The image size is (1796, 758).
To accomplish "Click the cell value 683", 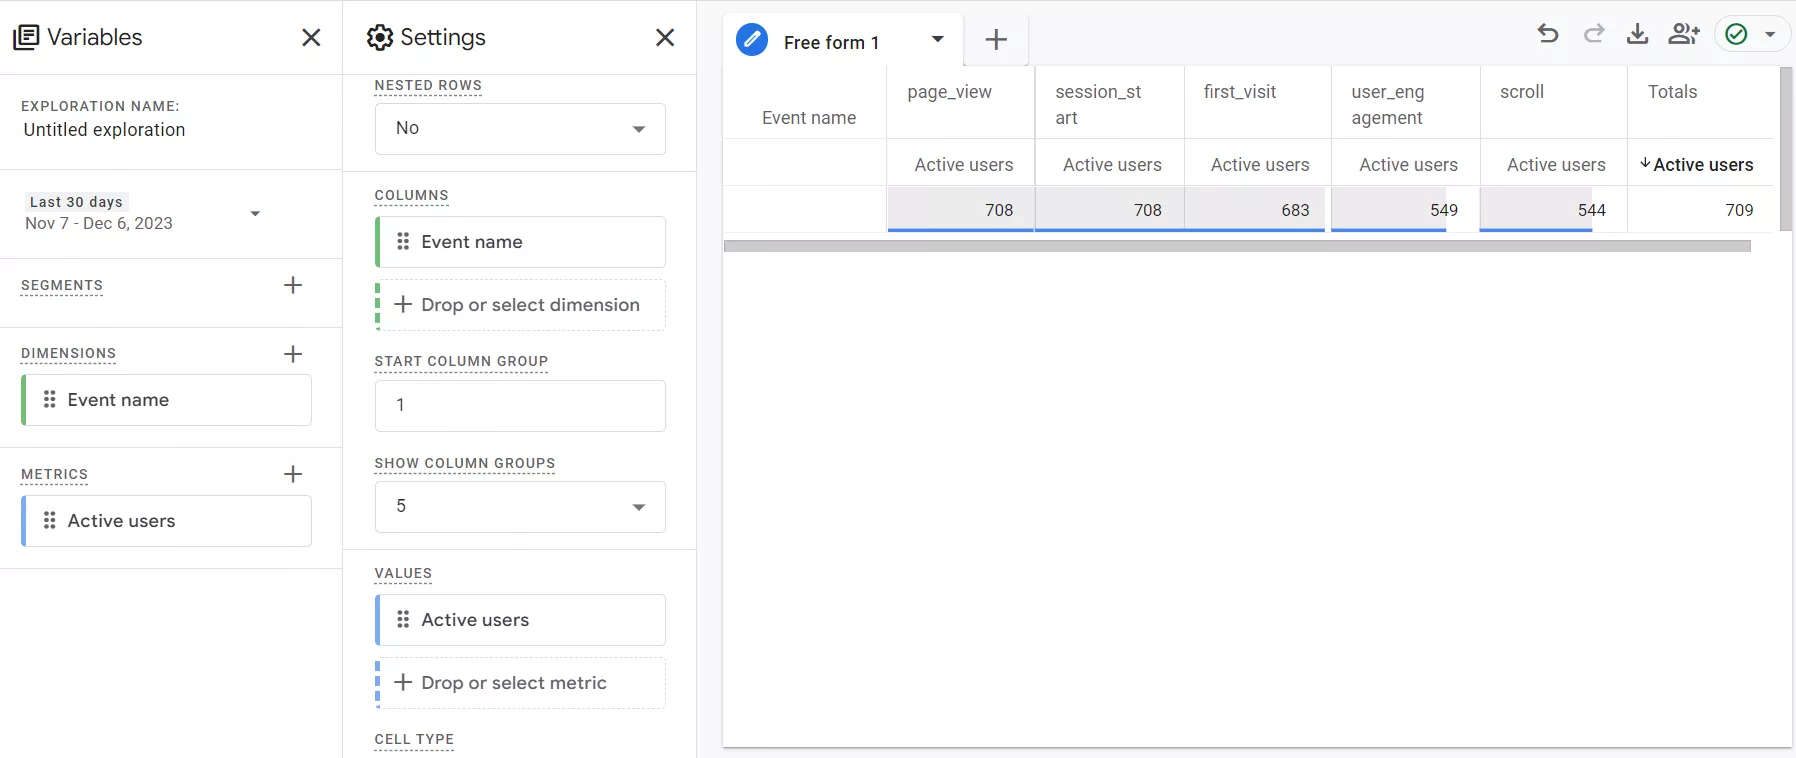I will (1295, 210).
